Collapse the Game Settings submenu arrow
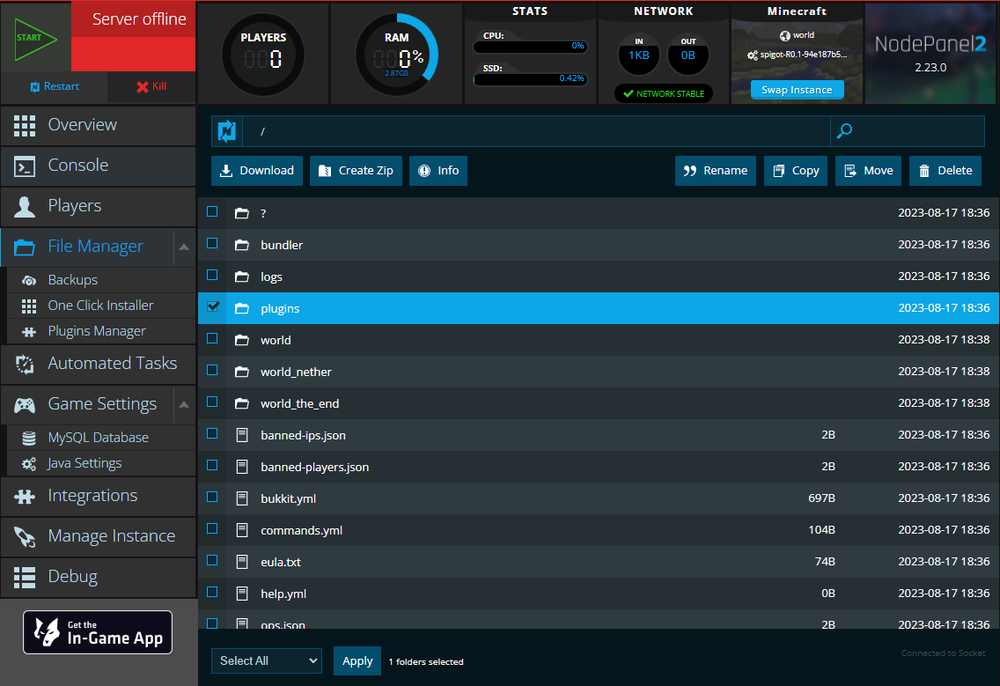 183,405
